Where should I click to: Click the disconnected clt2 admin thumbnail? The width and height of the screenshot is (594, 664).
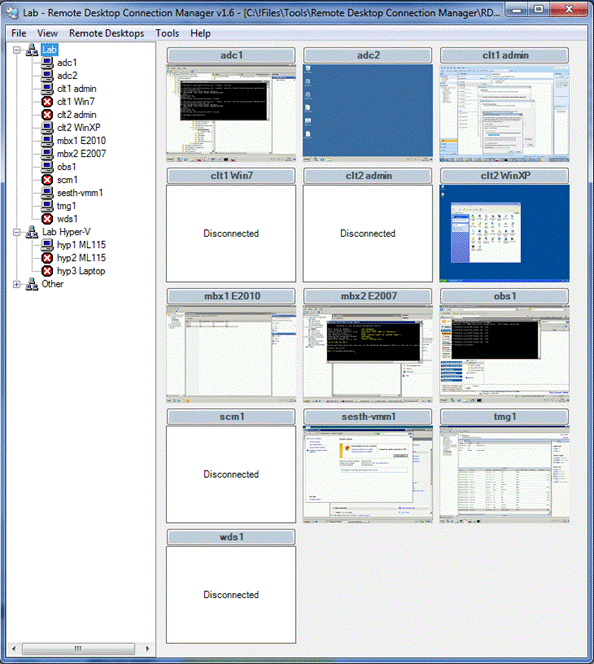[367, 233]
